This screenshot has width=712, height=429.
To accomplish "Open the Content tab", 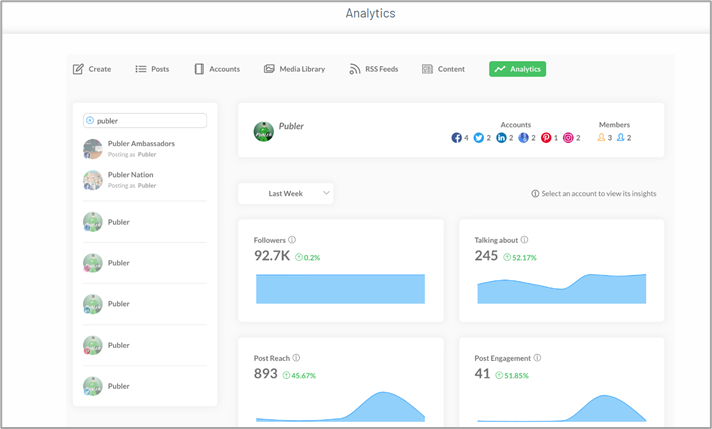I will point(443,69).
